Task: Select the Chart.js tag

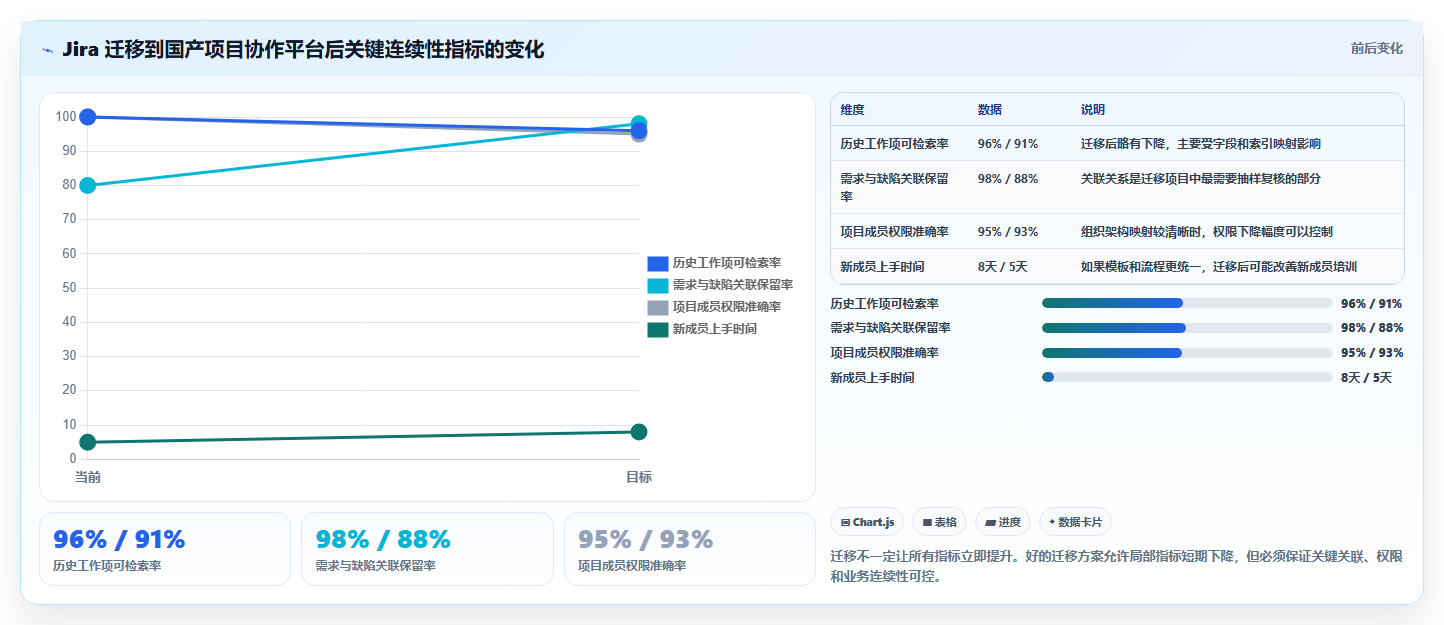Action: pyautogui.click(x=867, y=522)
